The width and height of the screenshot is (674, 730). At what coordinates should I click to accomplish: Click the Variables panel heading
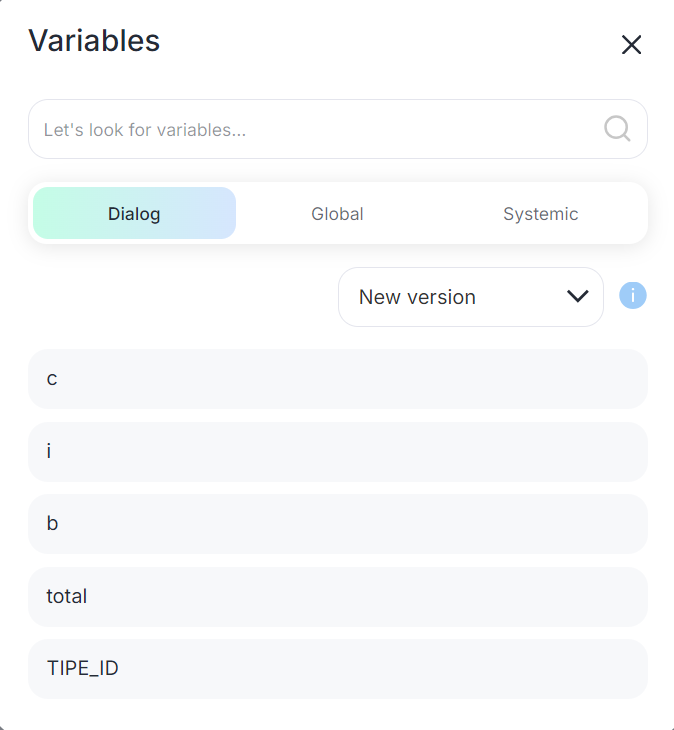click(94, 41)
